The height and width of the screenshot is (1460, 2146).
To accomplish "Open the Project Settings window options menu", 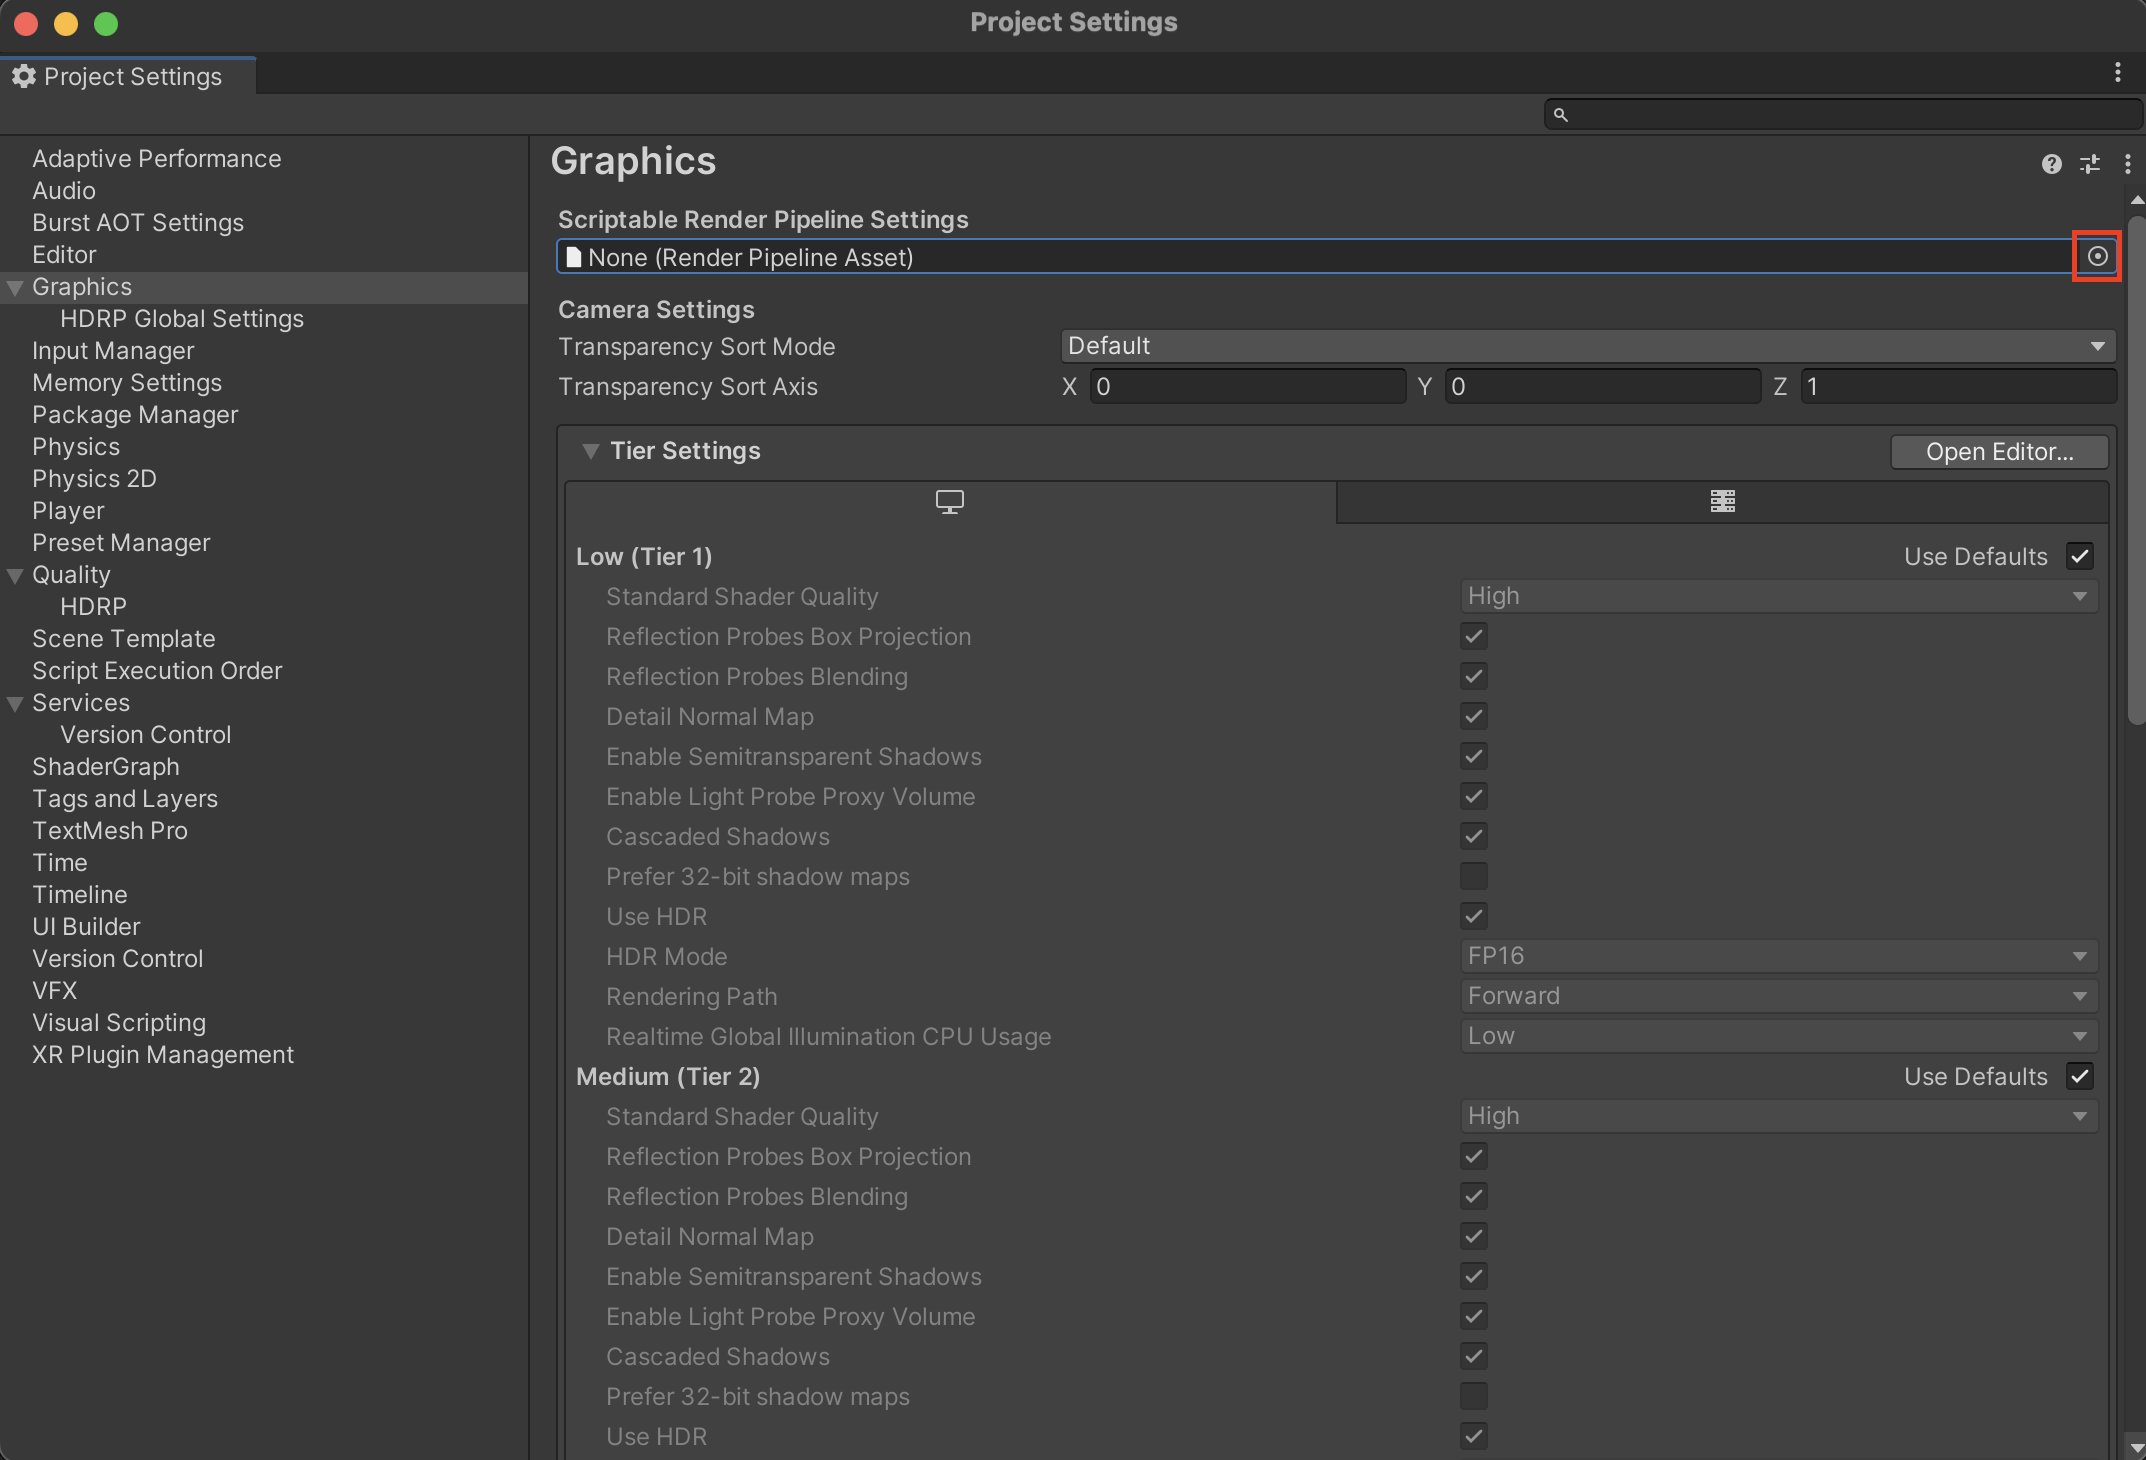I will tap(2117, 72).
